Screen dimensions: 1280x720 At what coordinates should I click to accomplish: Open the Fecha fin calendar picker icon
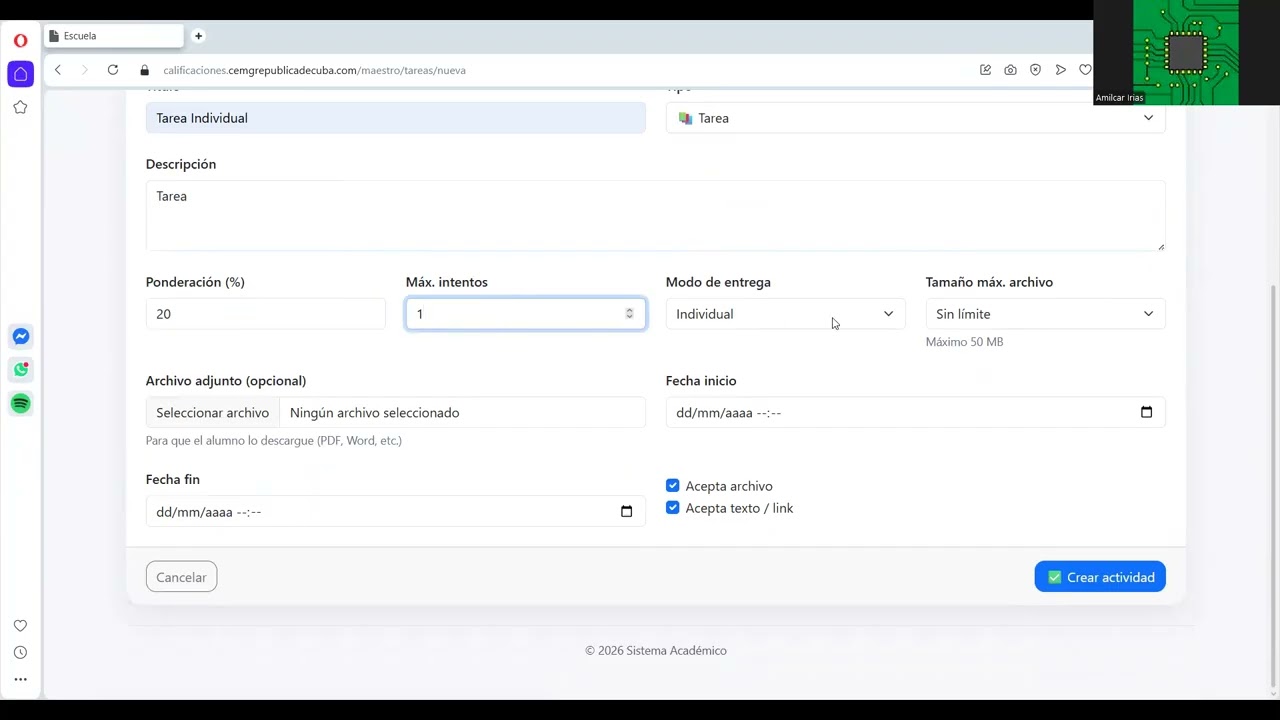(626, 511)
